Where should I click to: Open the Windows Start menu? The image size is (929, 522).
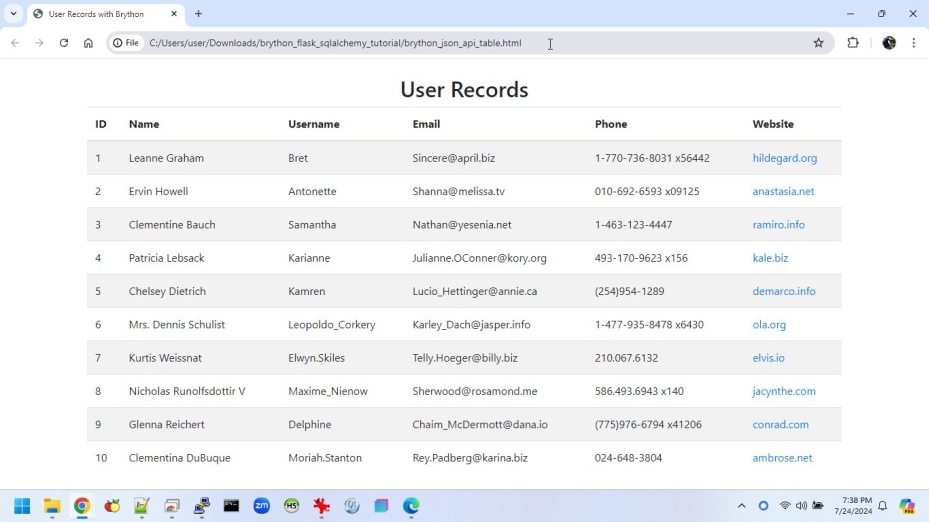click(22, 506)
